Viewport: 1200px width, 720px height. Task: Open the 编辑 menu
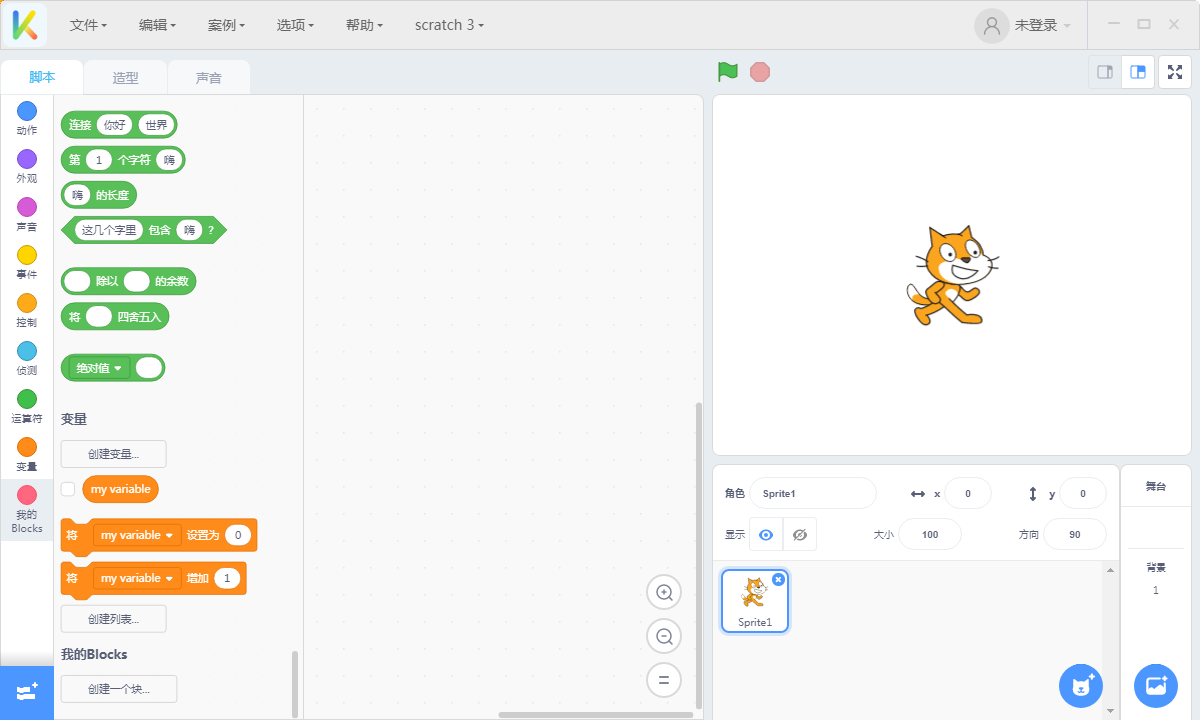pos(157,25)
